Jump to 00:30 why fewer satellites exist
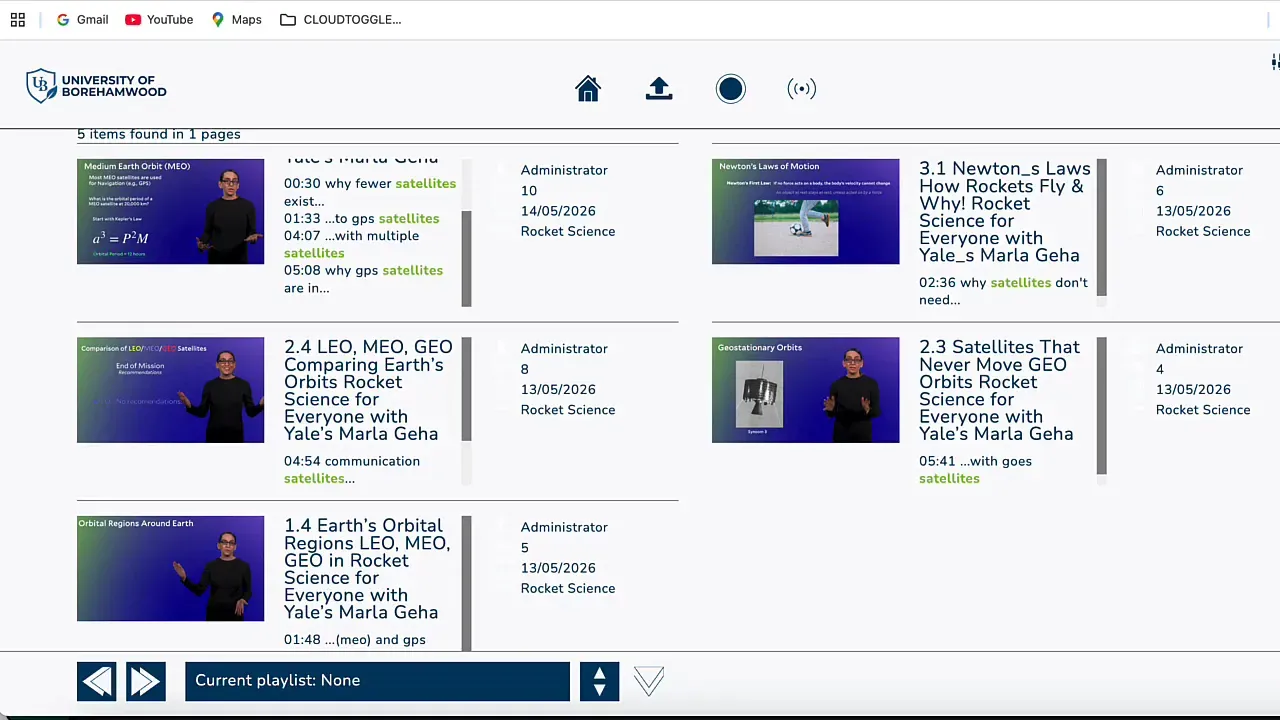Image resolution: width=1280 pixels, height=720 pixels. pos(370,192)
